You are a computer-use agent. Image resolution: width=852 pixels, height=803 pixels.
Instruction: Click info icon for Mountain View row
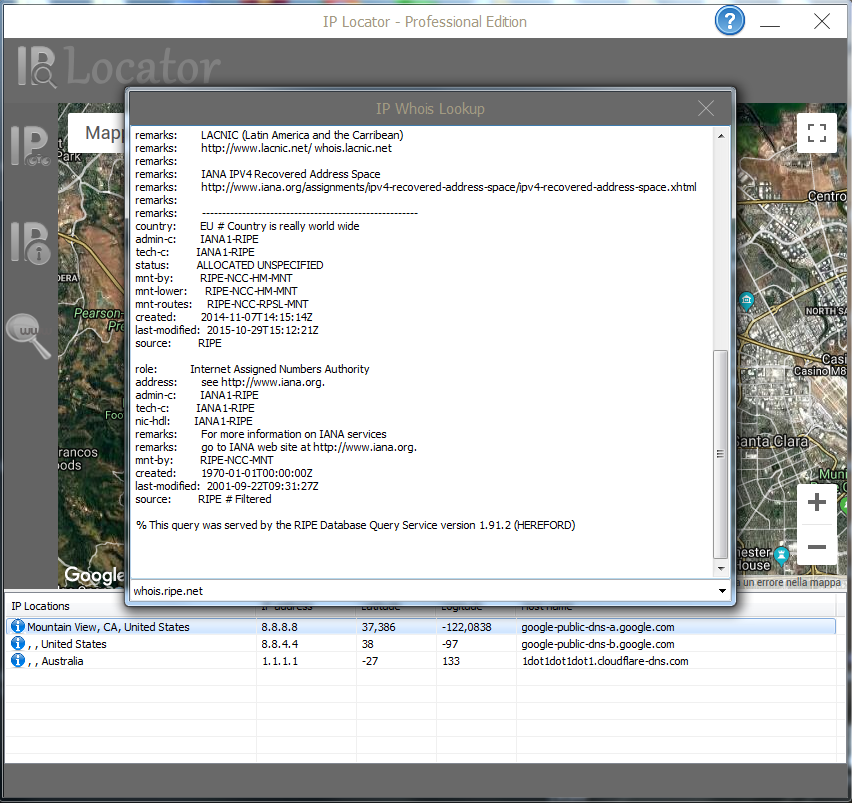point(18,626)
